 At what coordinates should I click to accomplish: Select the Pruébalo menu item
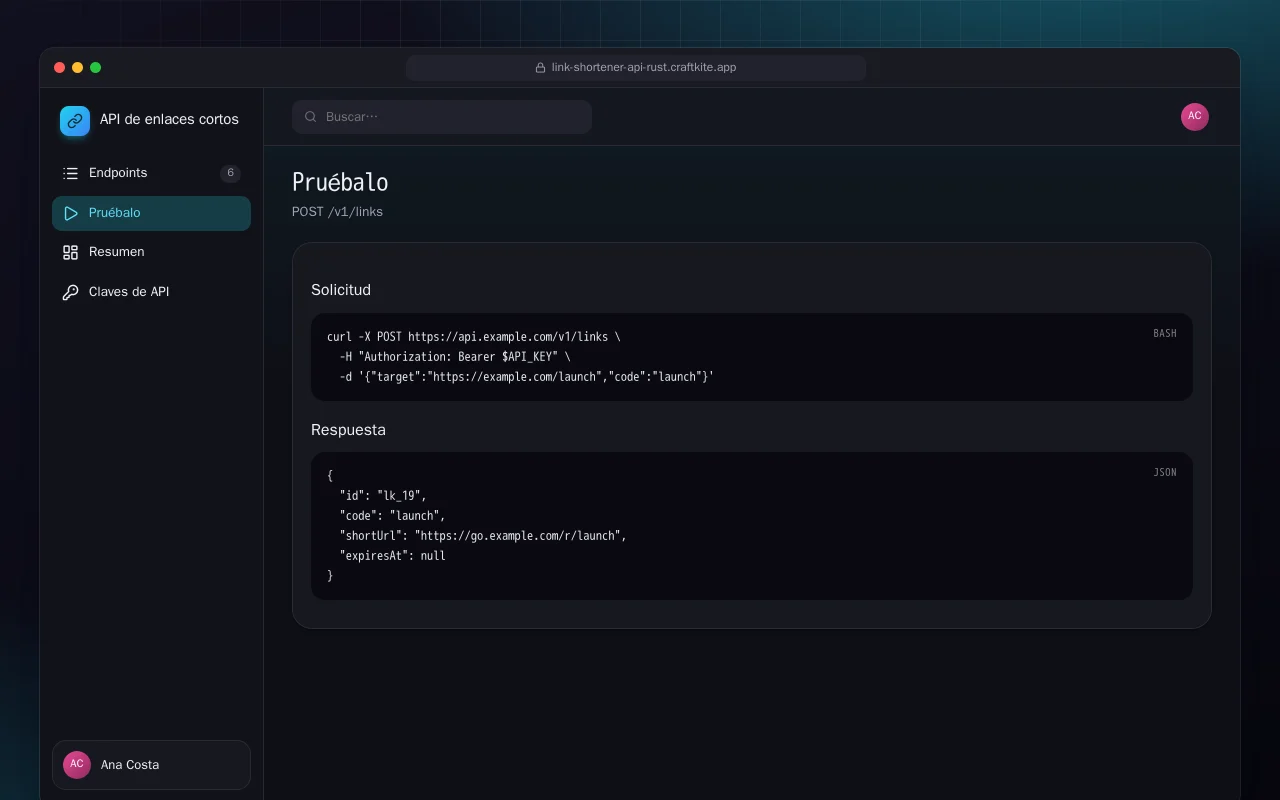pyautogui.click(x=151, y=213)
